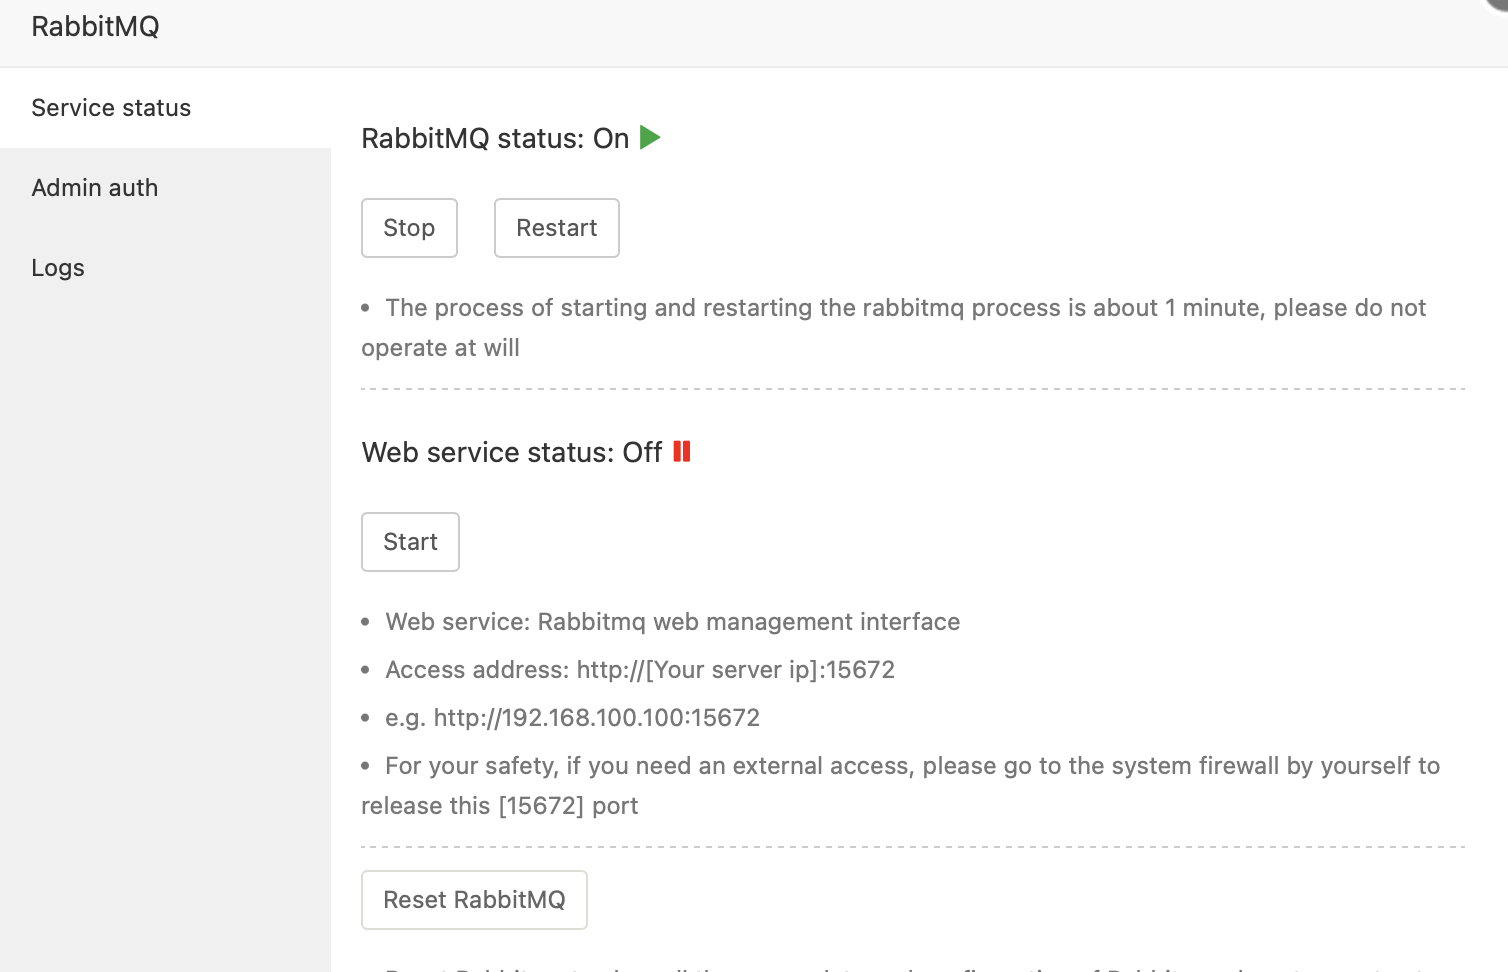The image size is (1508, 972).
Task: Stop the RabbitMQ service
Action: pyautogui.click(x=409, y=228)
